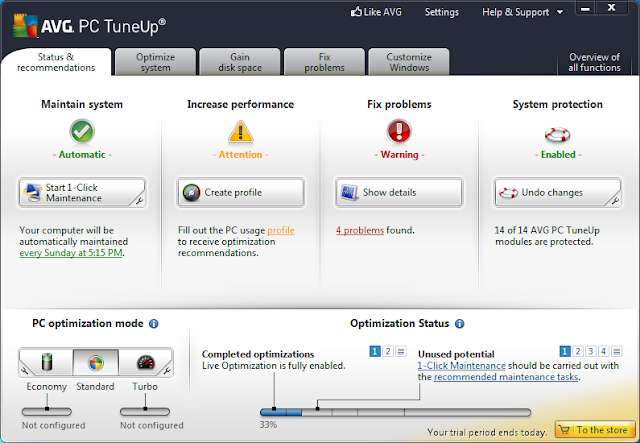This screenshot has width=640, height=443.
Task: Select Turbo optimization mode
Action: pos(145,362)
